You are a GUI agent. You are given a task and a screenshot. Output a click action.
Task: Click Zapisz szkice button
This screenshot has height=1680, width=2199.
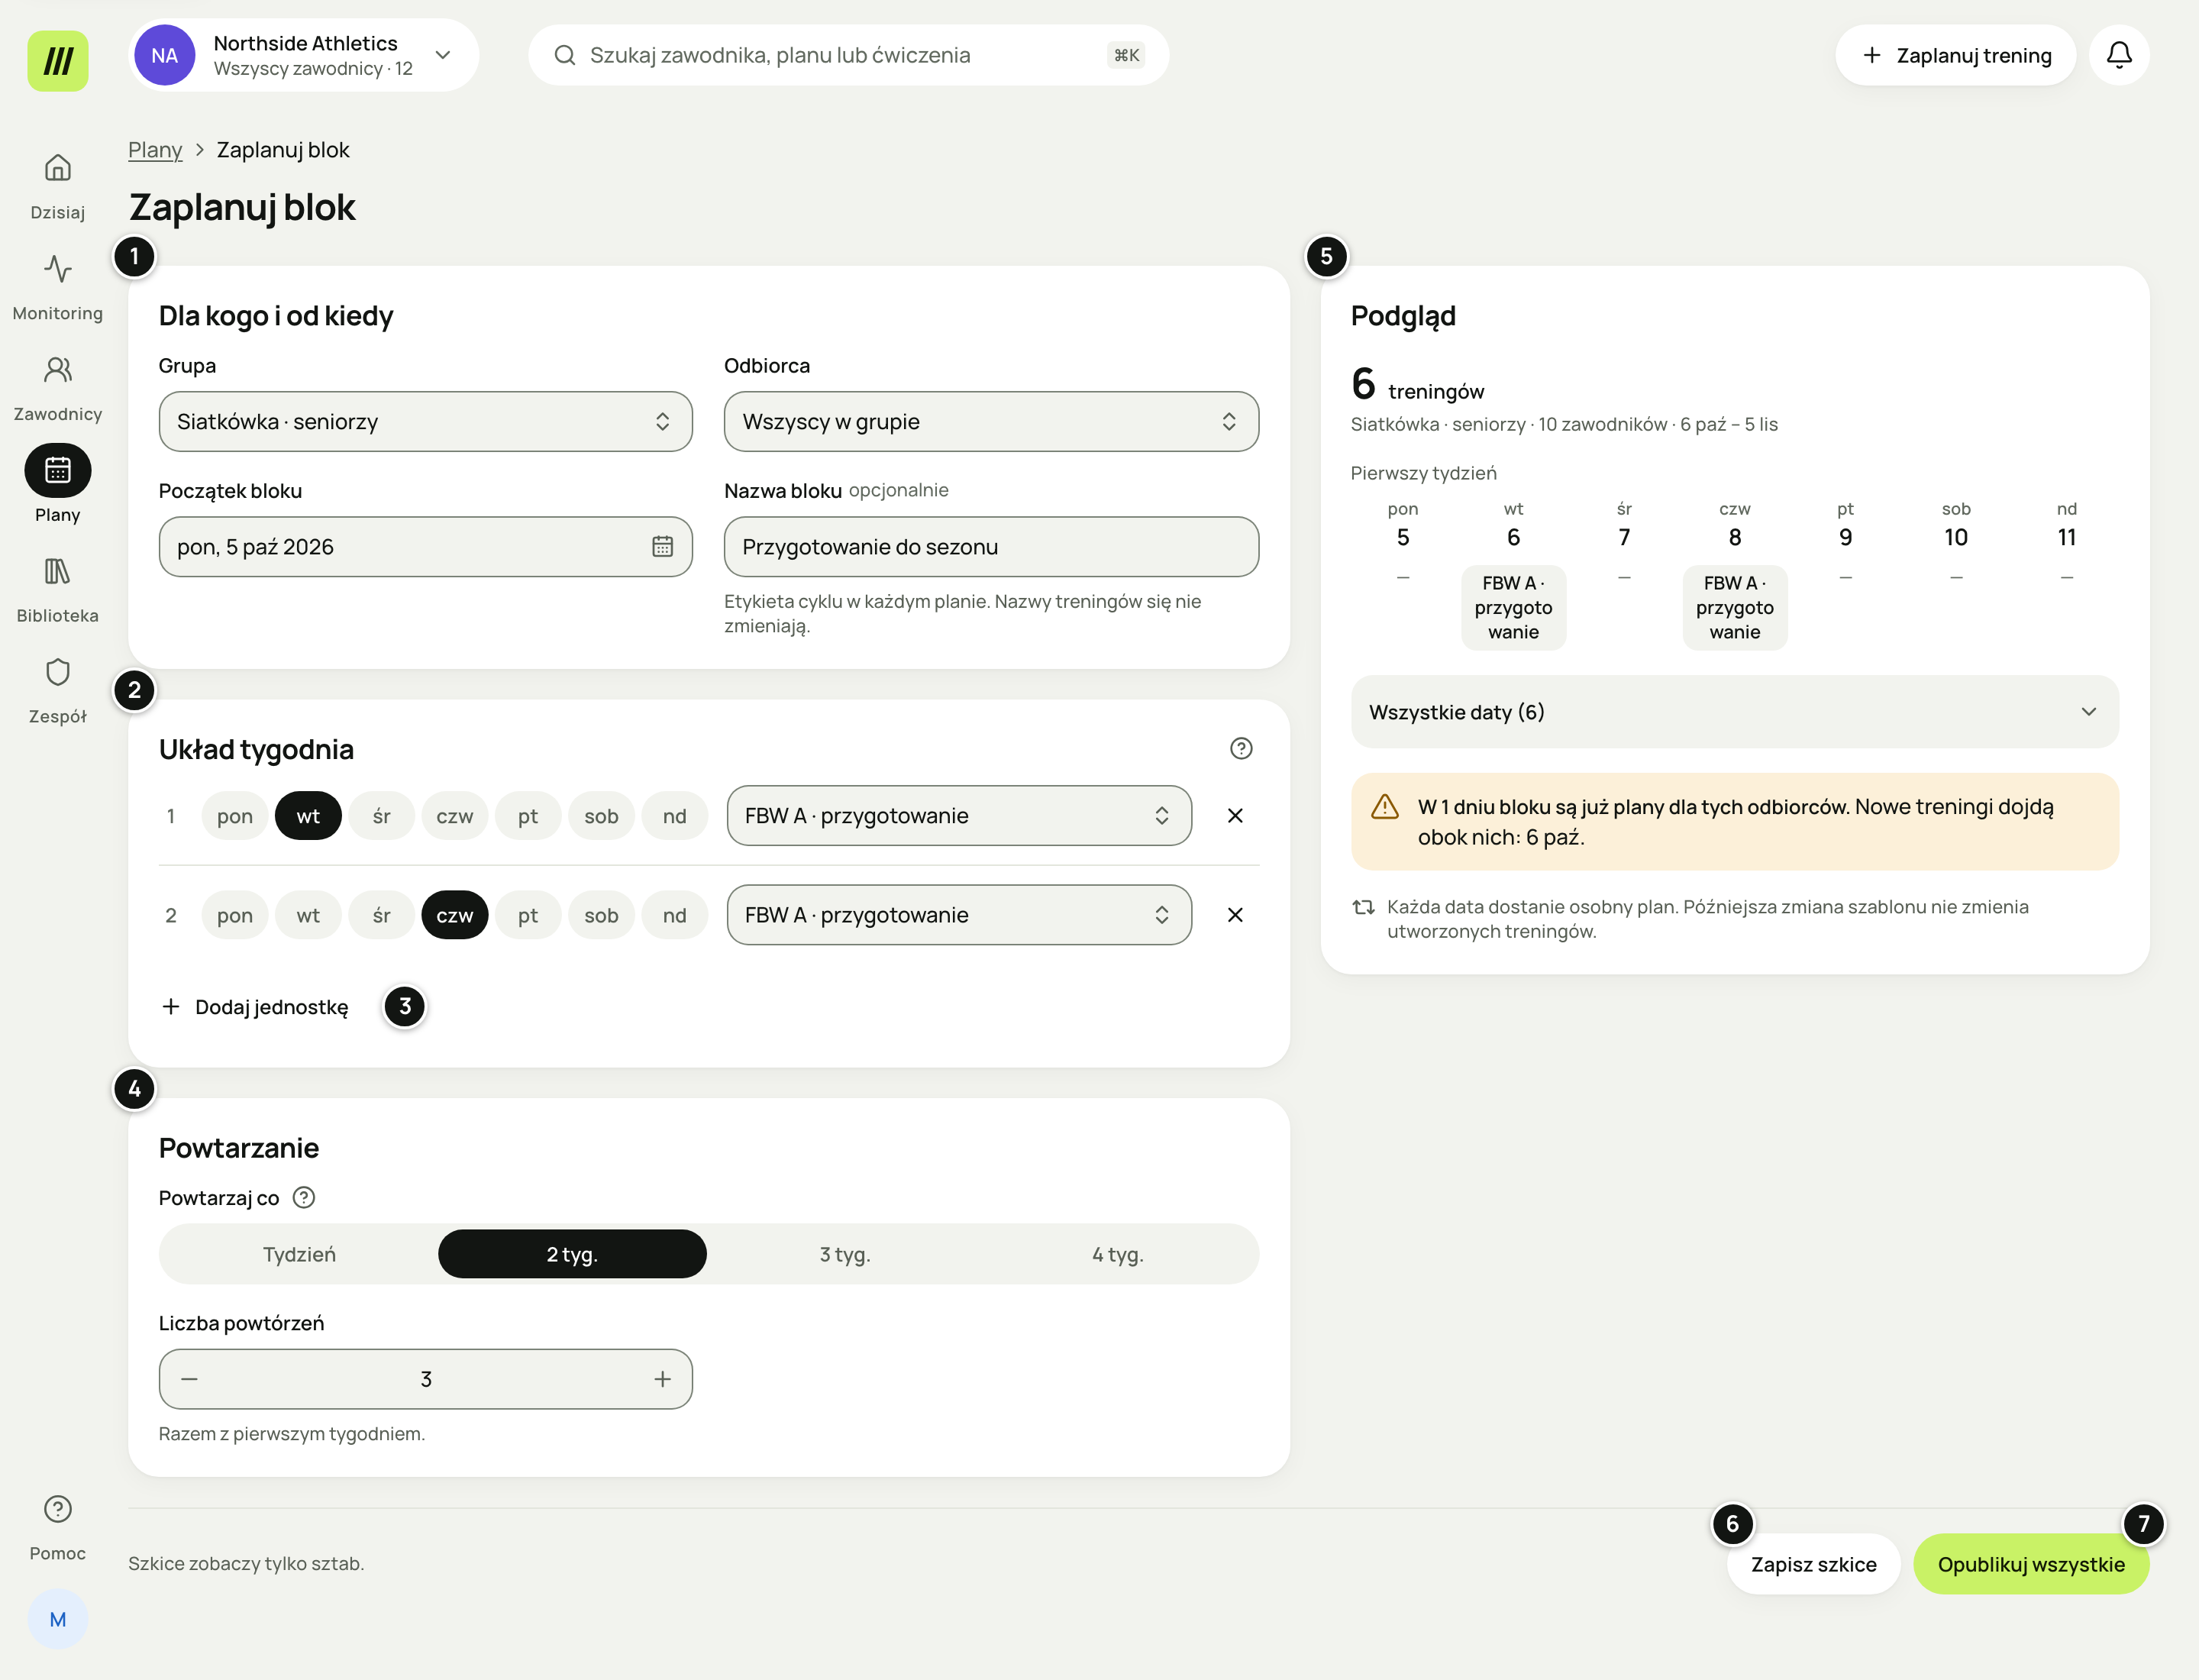click(1813, 1563)
